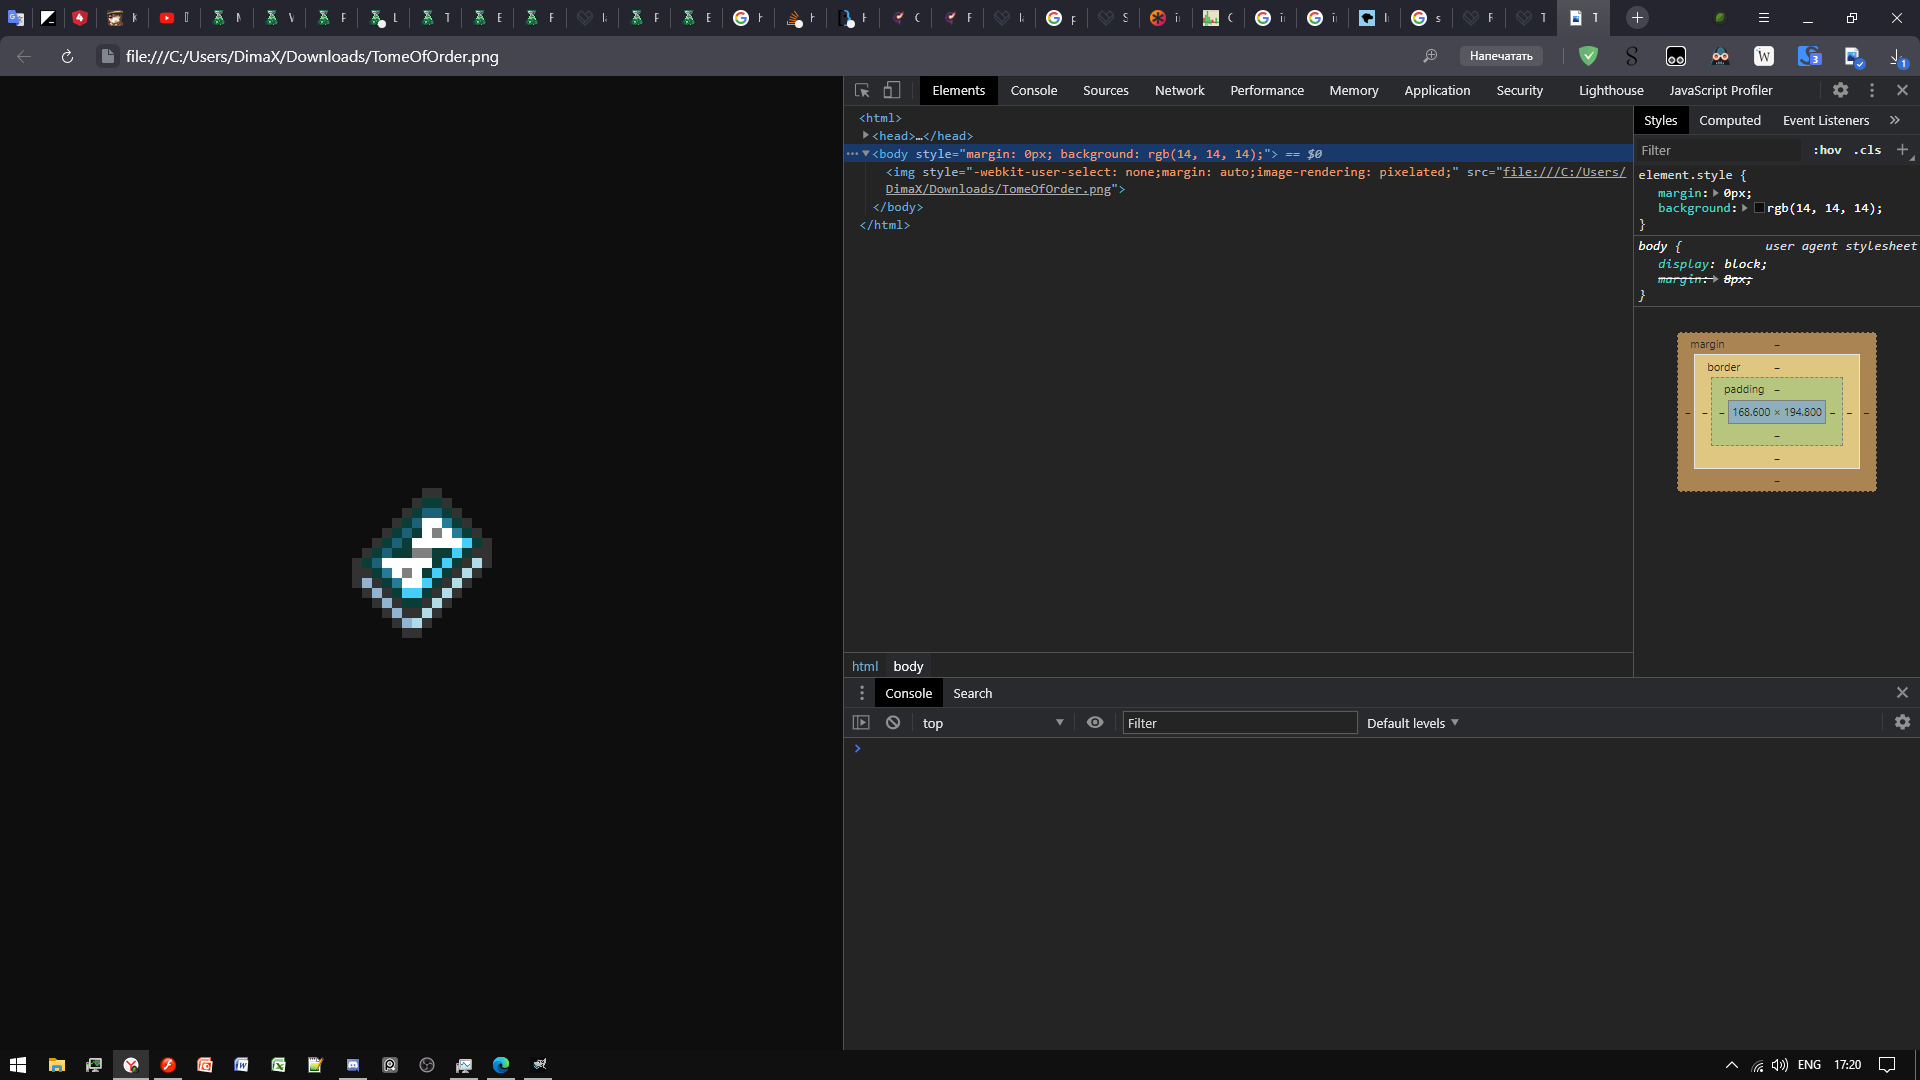
Task: Open DevTools three-dot customize menu
Action: click(x=1872, y=90)
